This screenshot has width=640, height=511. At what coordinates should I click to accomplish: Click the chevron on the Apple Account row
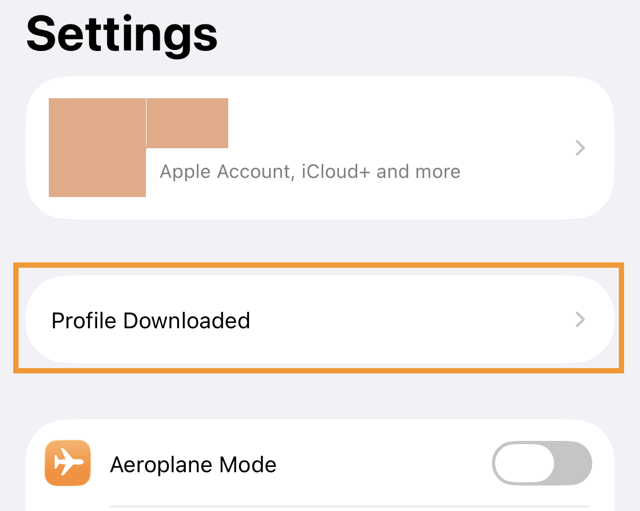580,148
